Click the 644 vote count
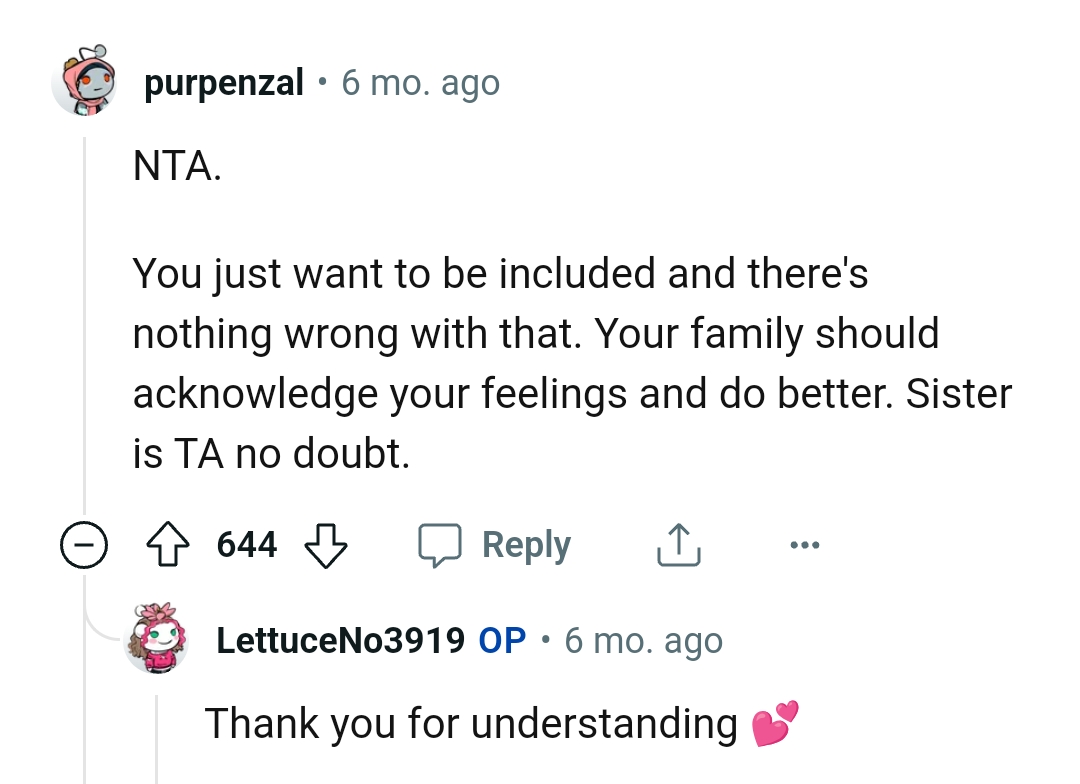This screenshot has width=1080, height=784. 249,544
